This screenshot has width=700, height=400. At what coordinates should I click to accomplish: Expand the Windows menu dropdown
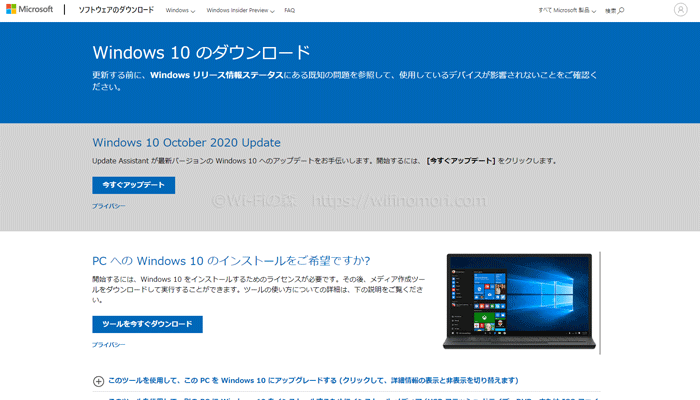180,10
